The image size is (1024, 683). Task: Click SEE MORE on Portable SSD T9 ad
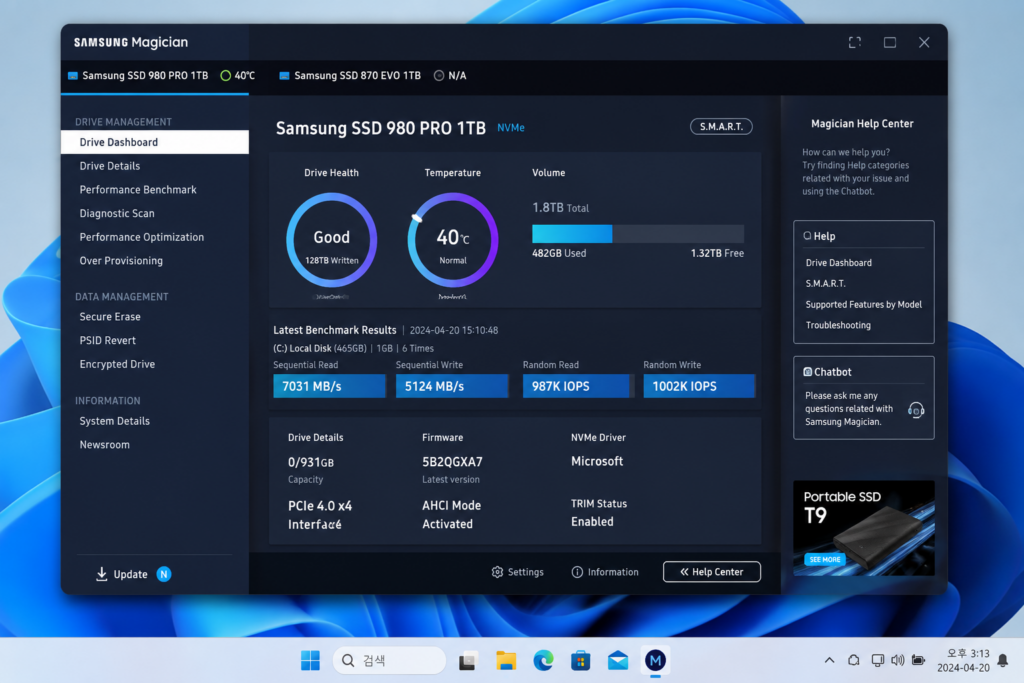point(825,560)
